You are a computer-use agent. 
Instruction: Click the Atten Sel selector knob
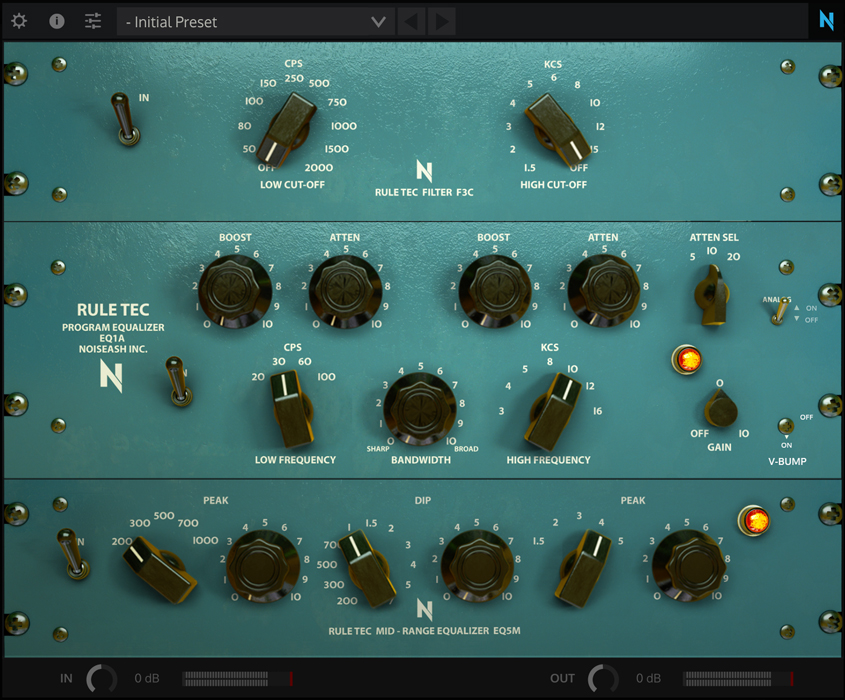coord(712,295)
